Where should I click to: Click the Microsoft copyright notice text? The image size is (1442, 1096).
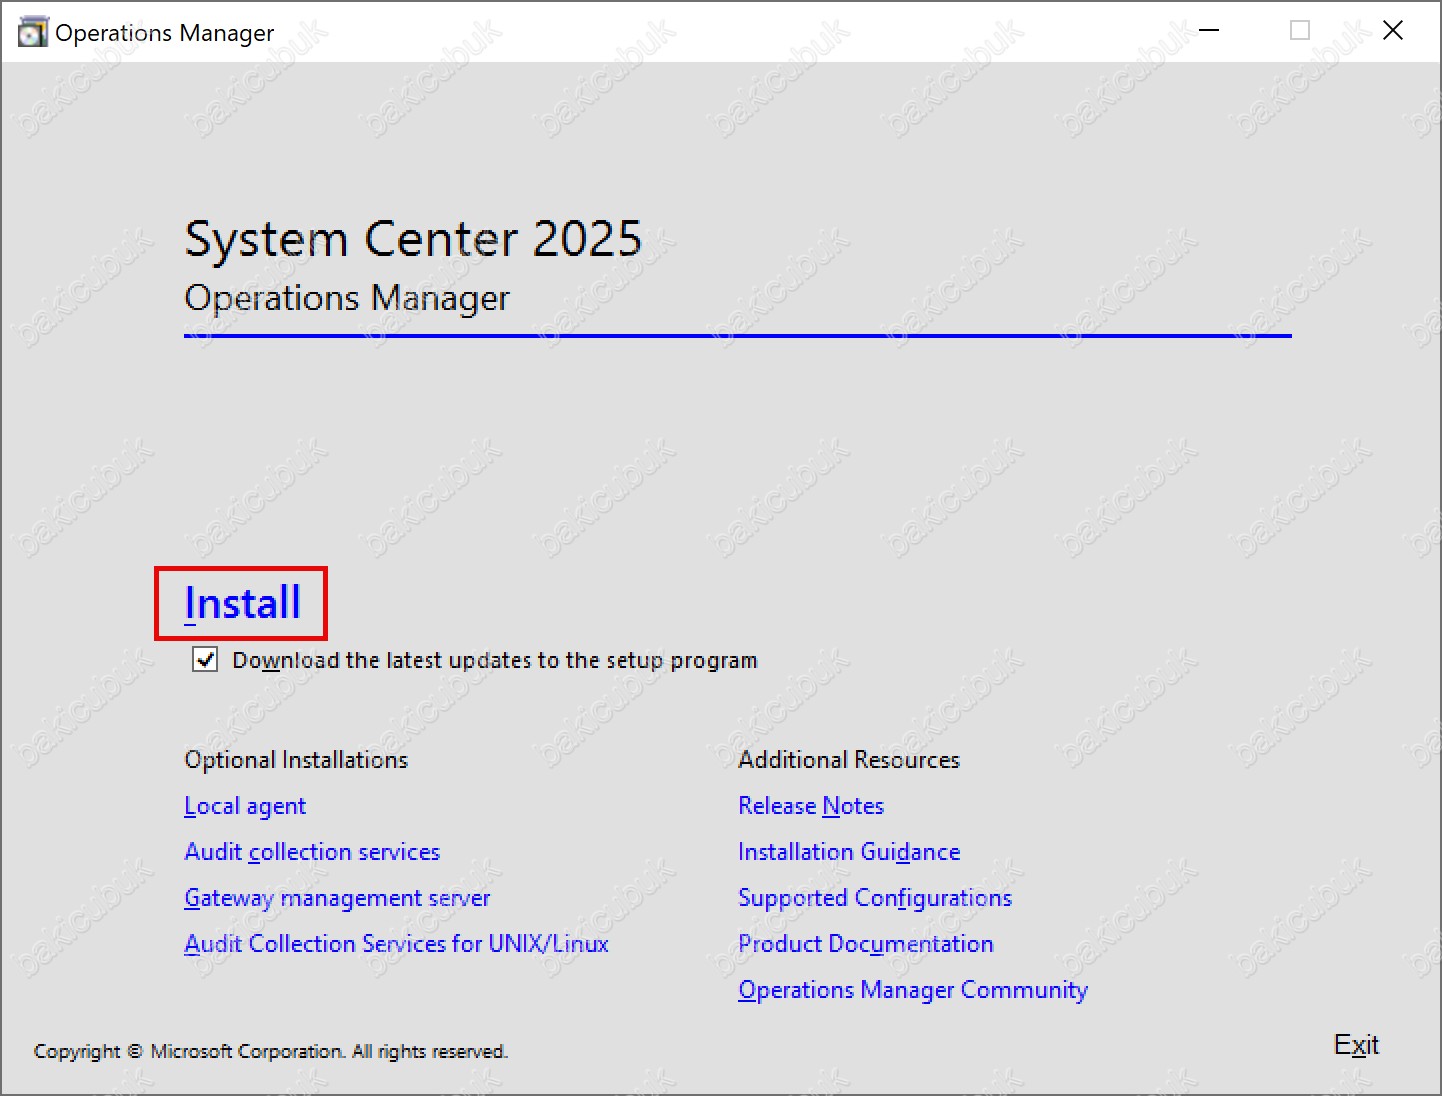(271, 1051)
